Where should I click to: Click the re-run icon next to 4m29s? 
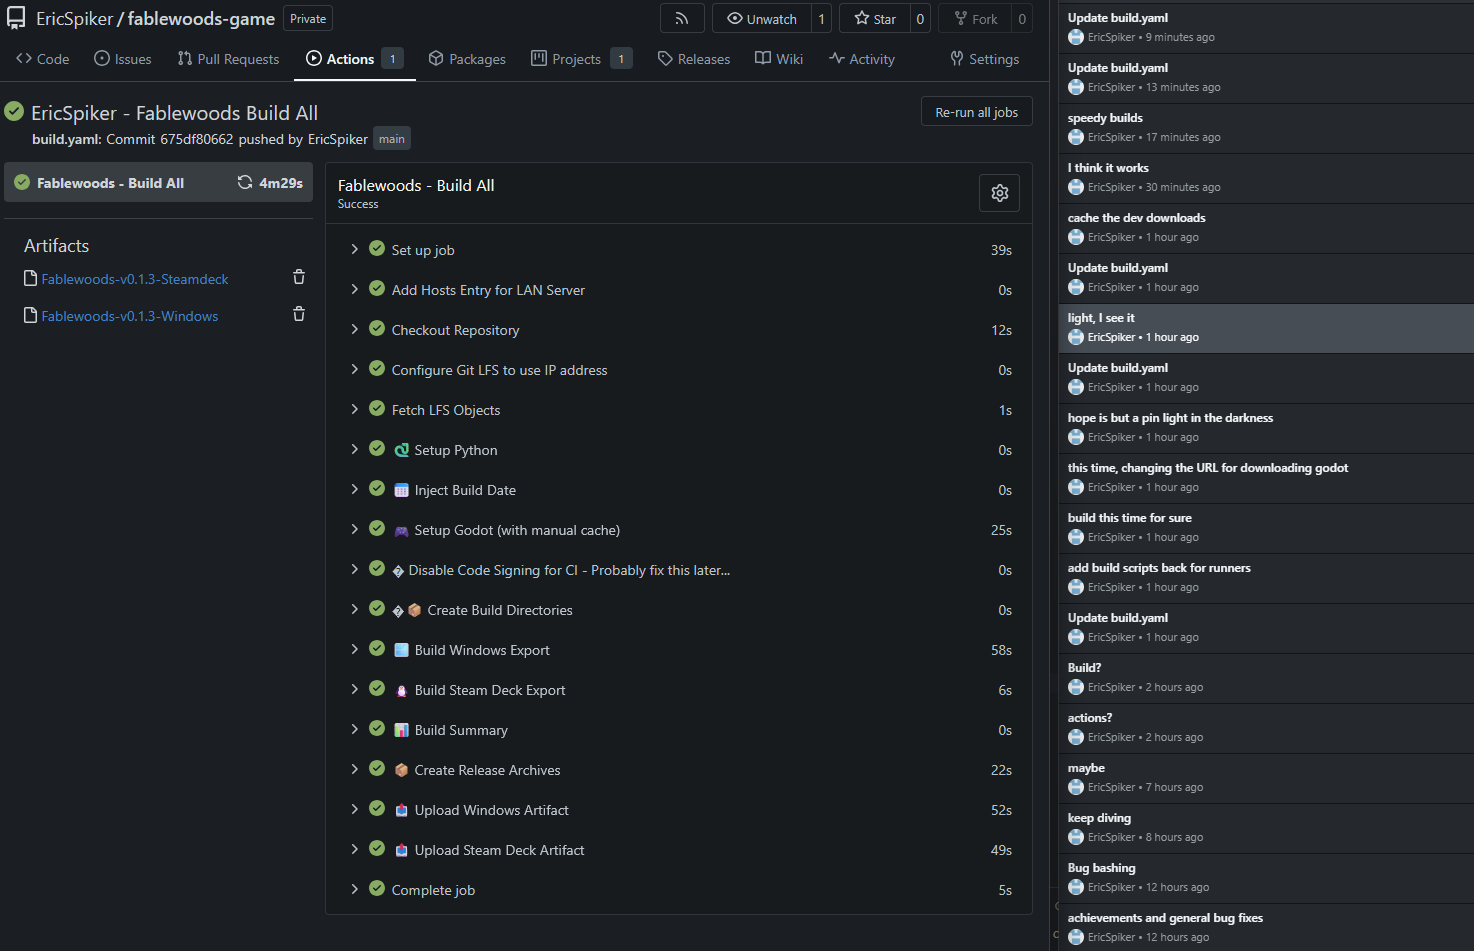[245, 182]
